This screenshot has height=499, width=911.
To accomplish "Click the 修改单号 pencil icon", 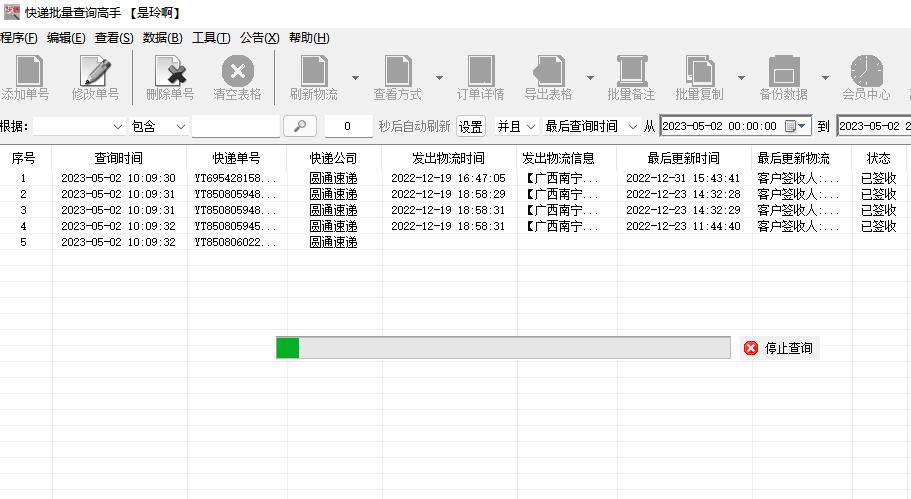I will click(95, 71).
